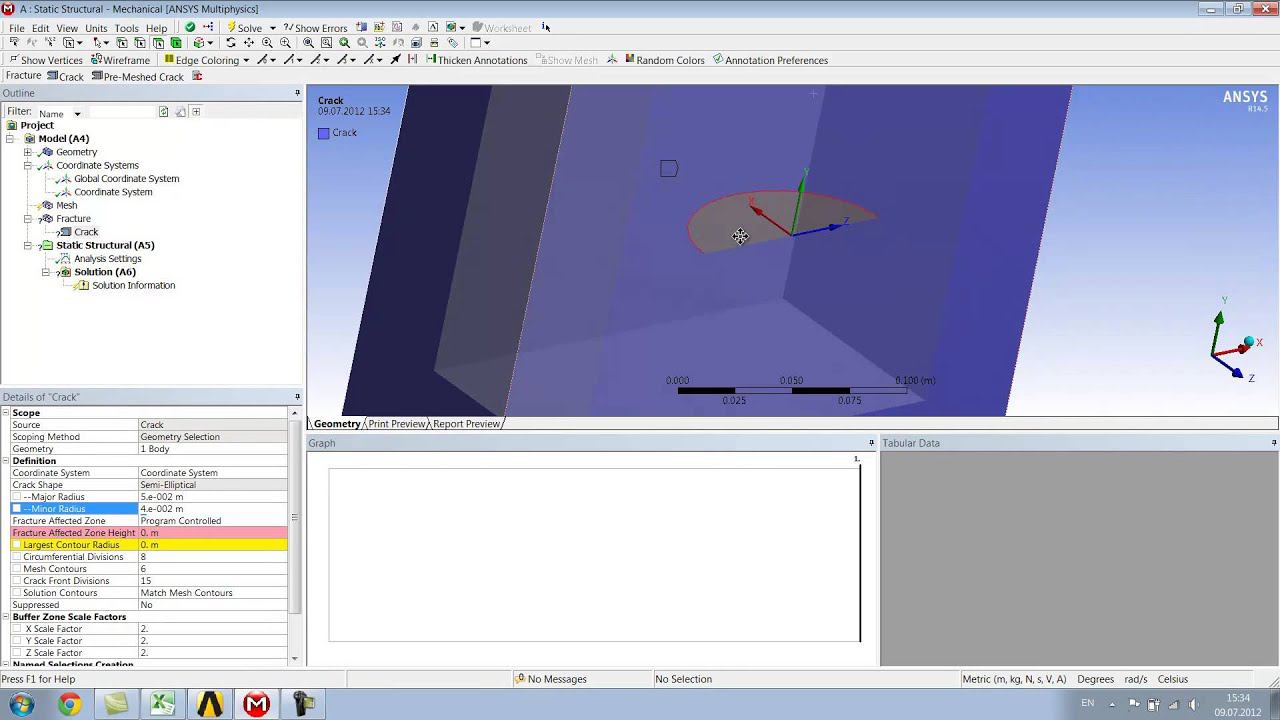
Task: Select Mesh in the Outline tree
Action: point(67,205)
